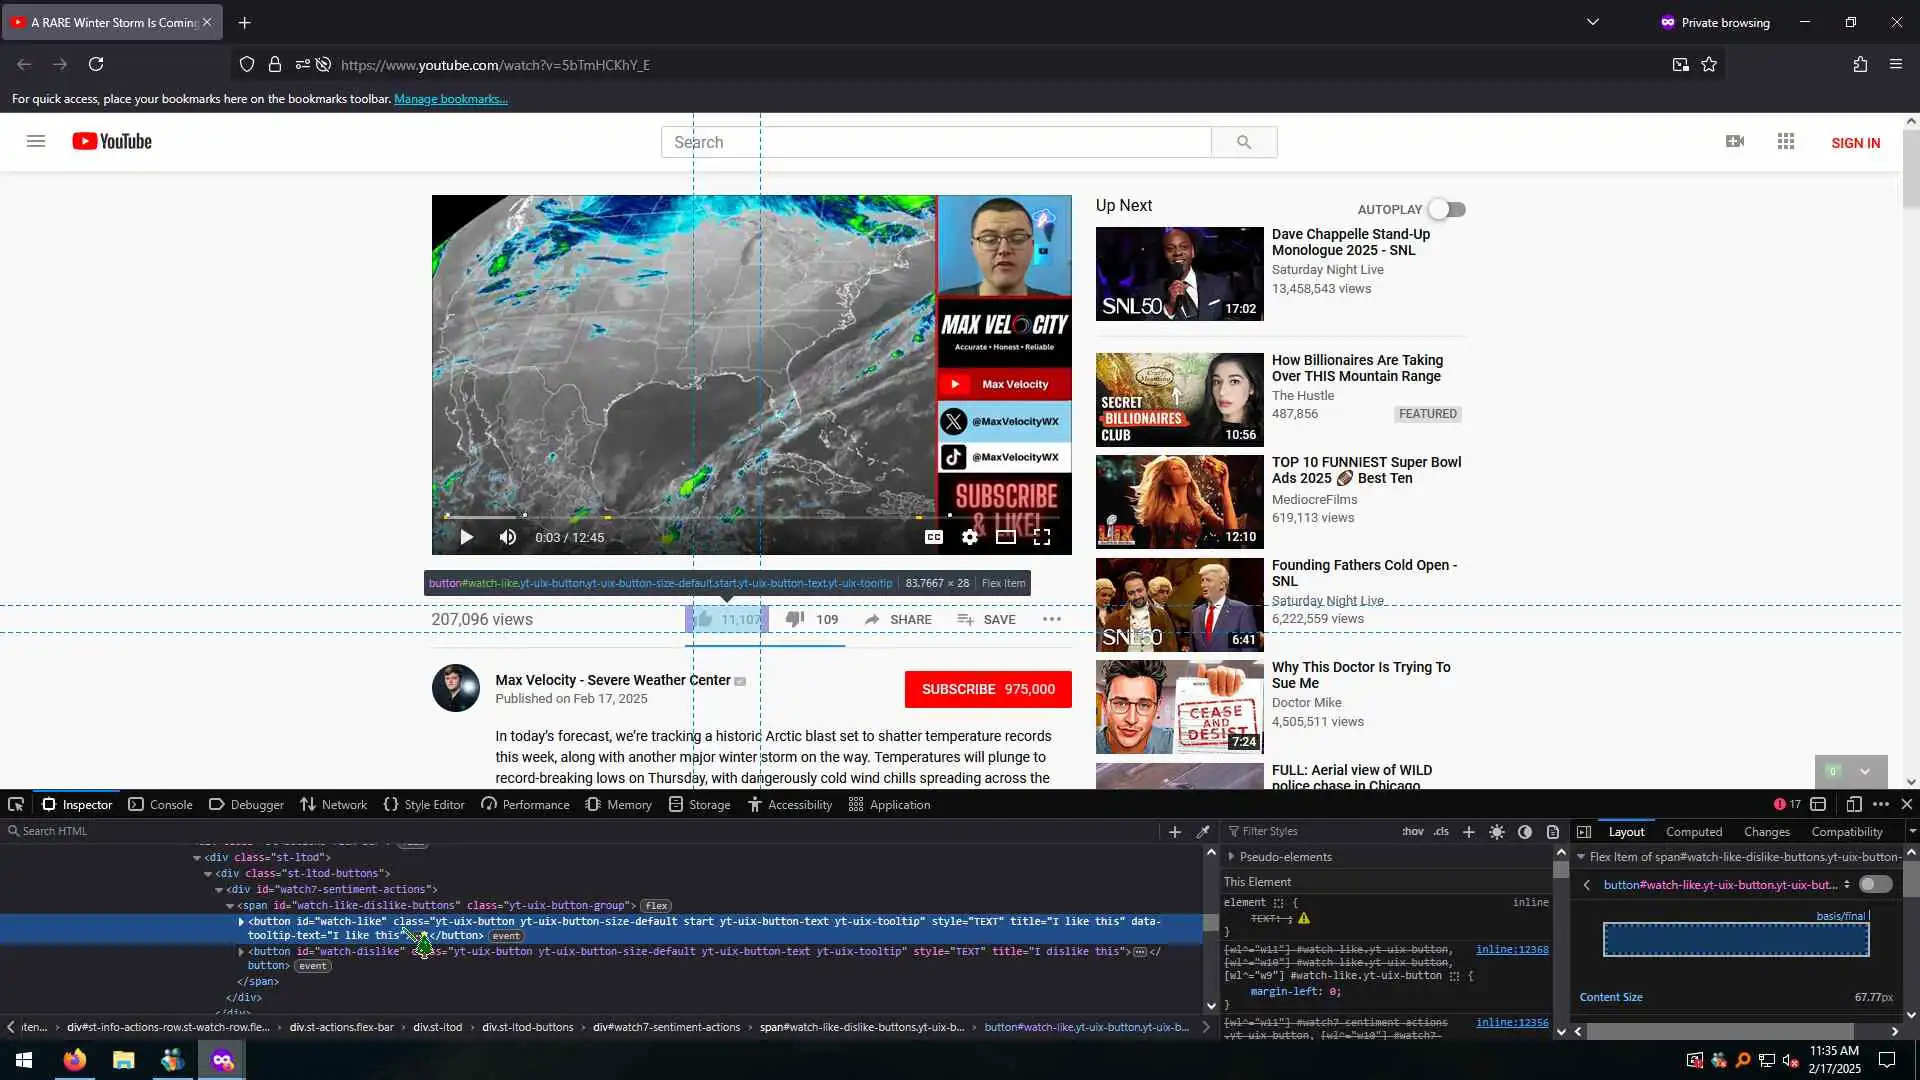Expand the Pseudo-elements section
1920x1080 pixels.
coord(1232,858)
